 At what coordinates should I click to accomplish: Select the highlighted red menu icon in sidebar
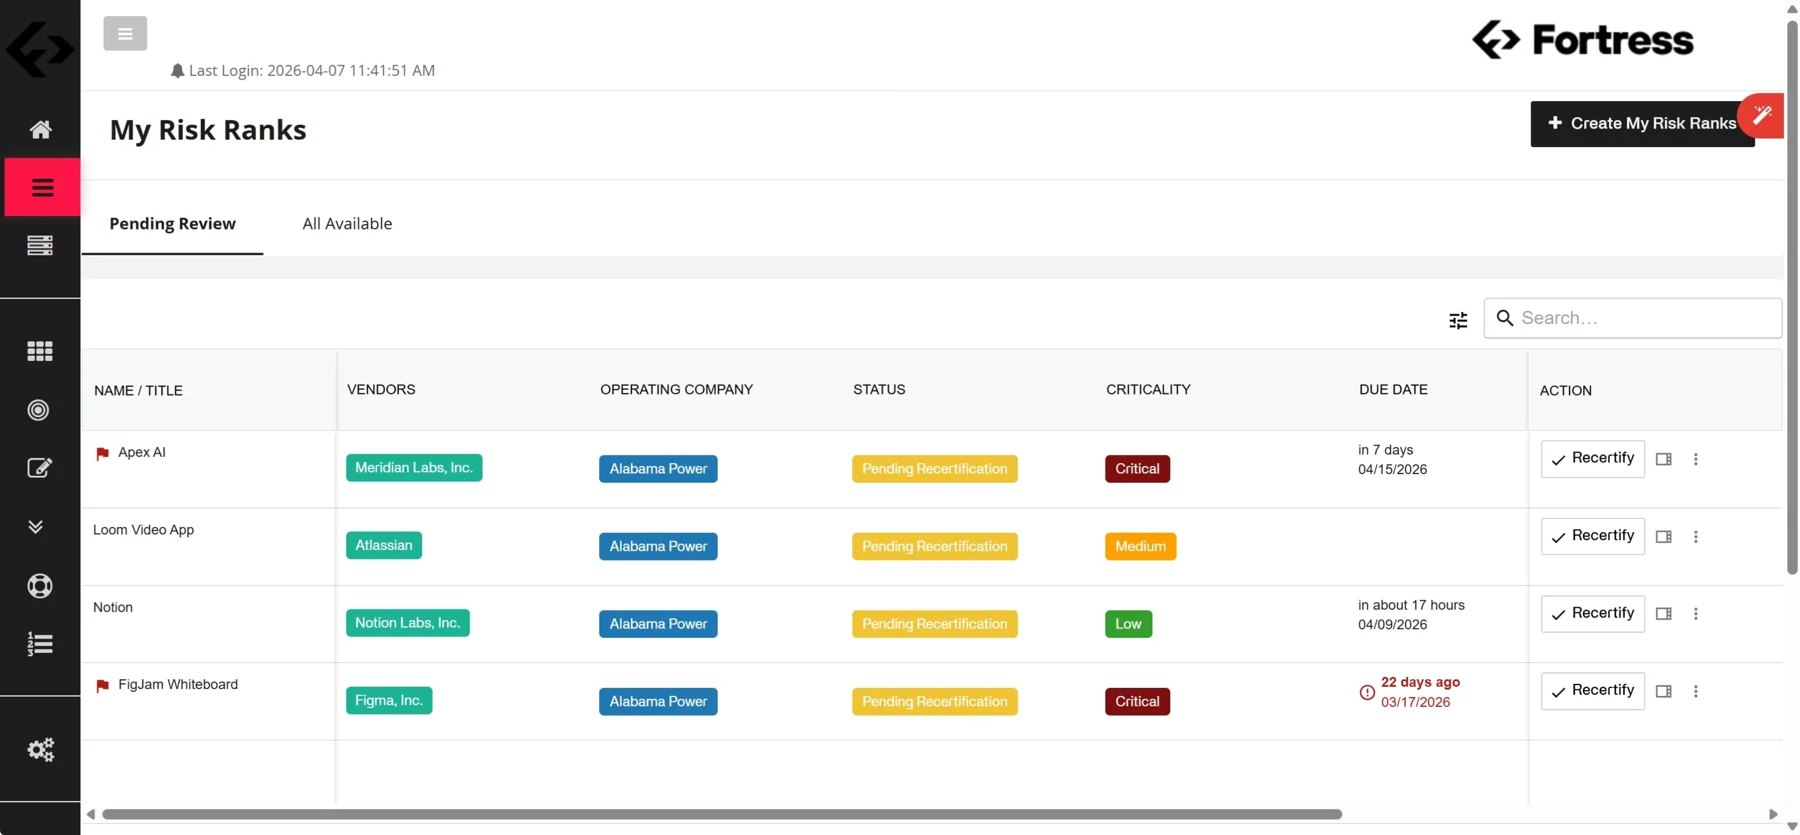coord(42,187)
